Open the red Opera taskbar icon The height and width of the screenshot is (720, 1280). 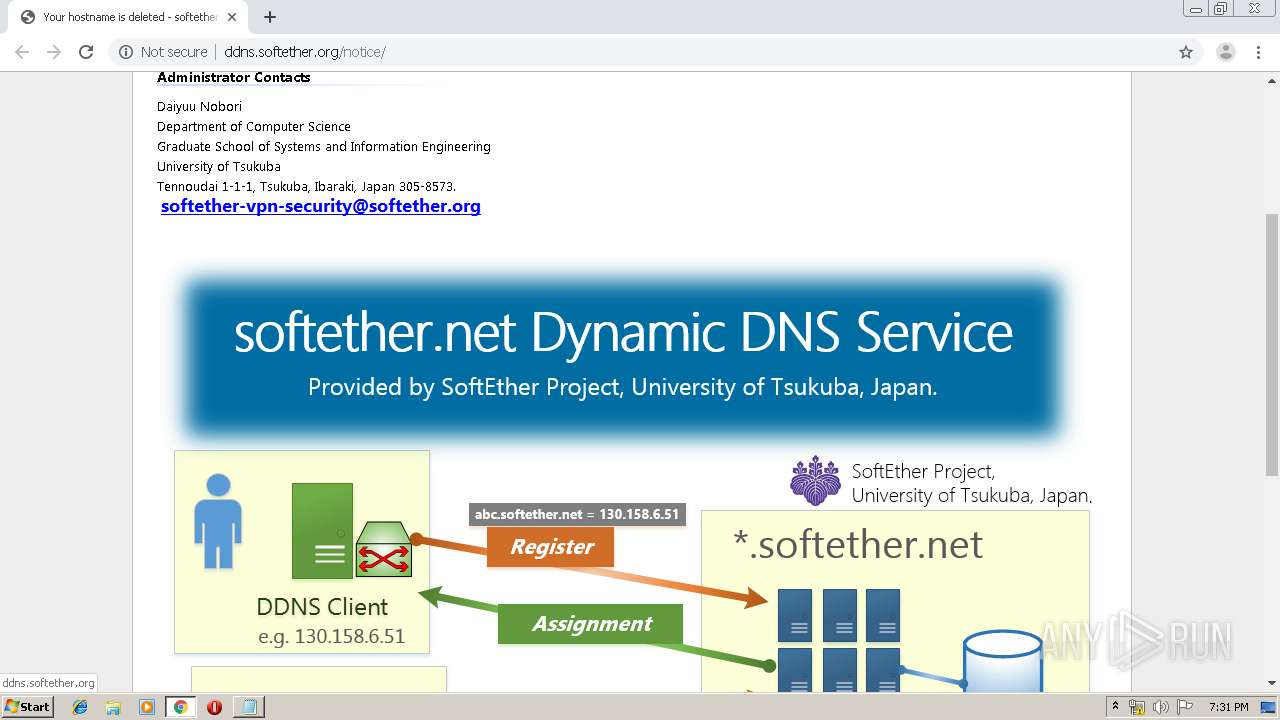214,707
